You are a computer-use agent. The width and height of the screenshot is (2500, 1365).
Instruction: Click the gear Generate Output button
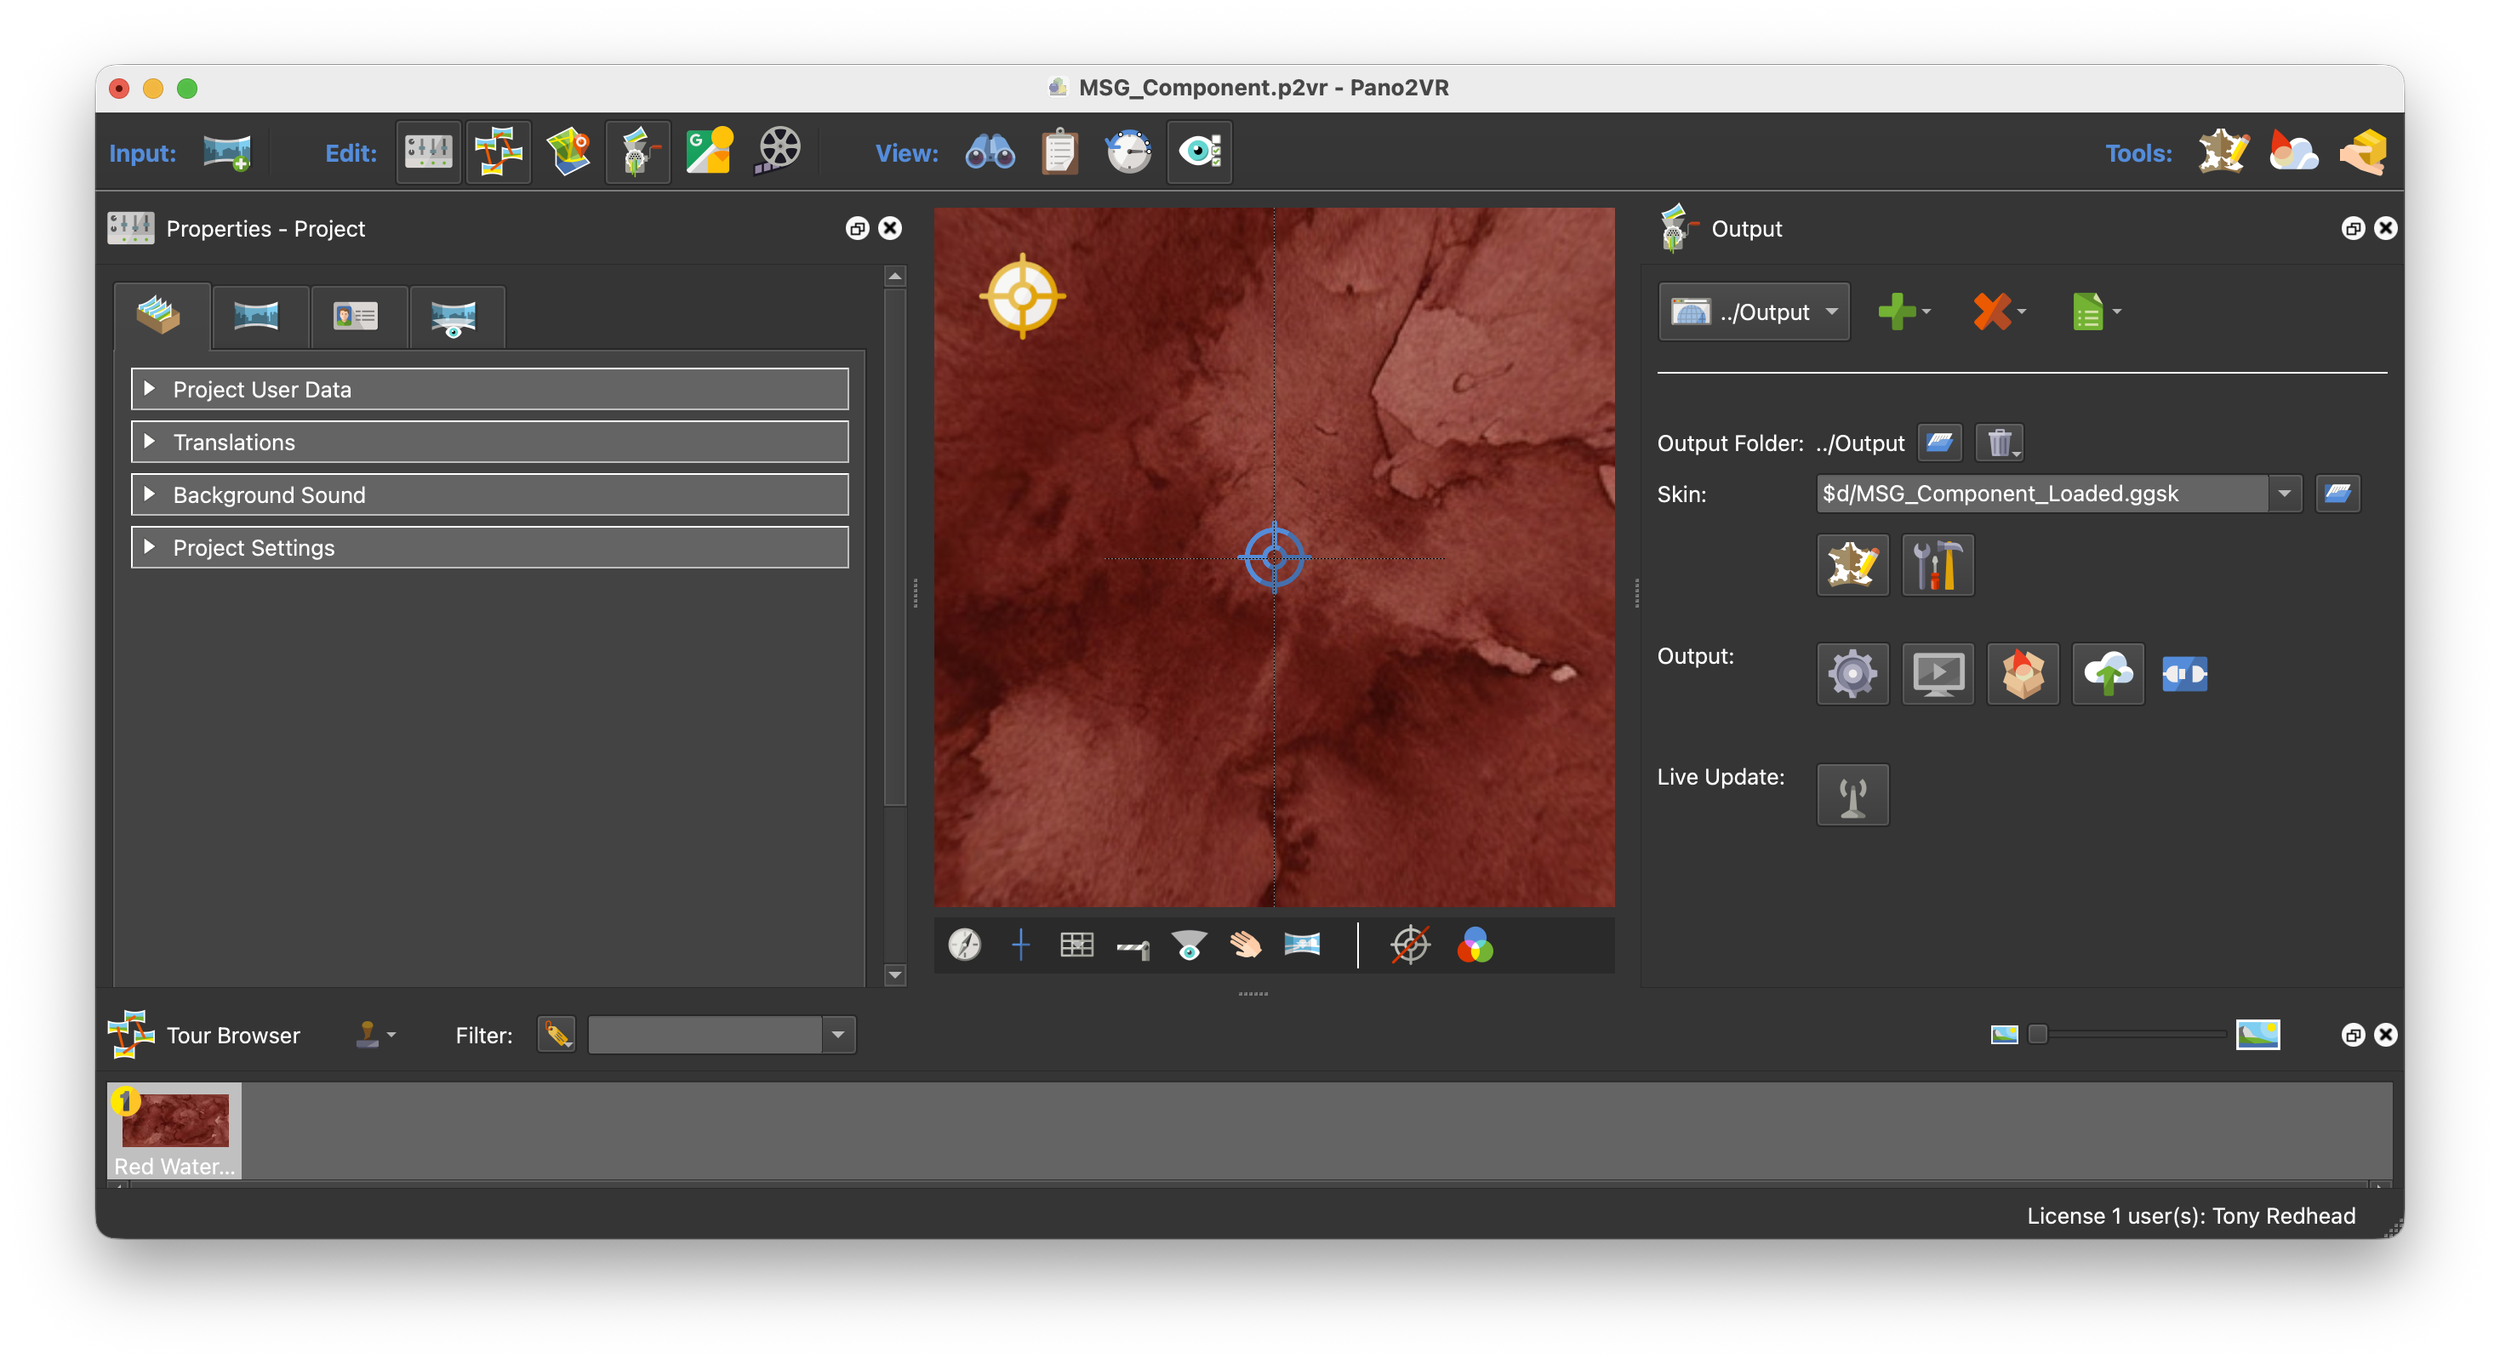[1853, 674]
